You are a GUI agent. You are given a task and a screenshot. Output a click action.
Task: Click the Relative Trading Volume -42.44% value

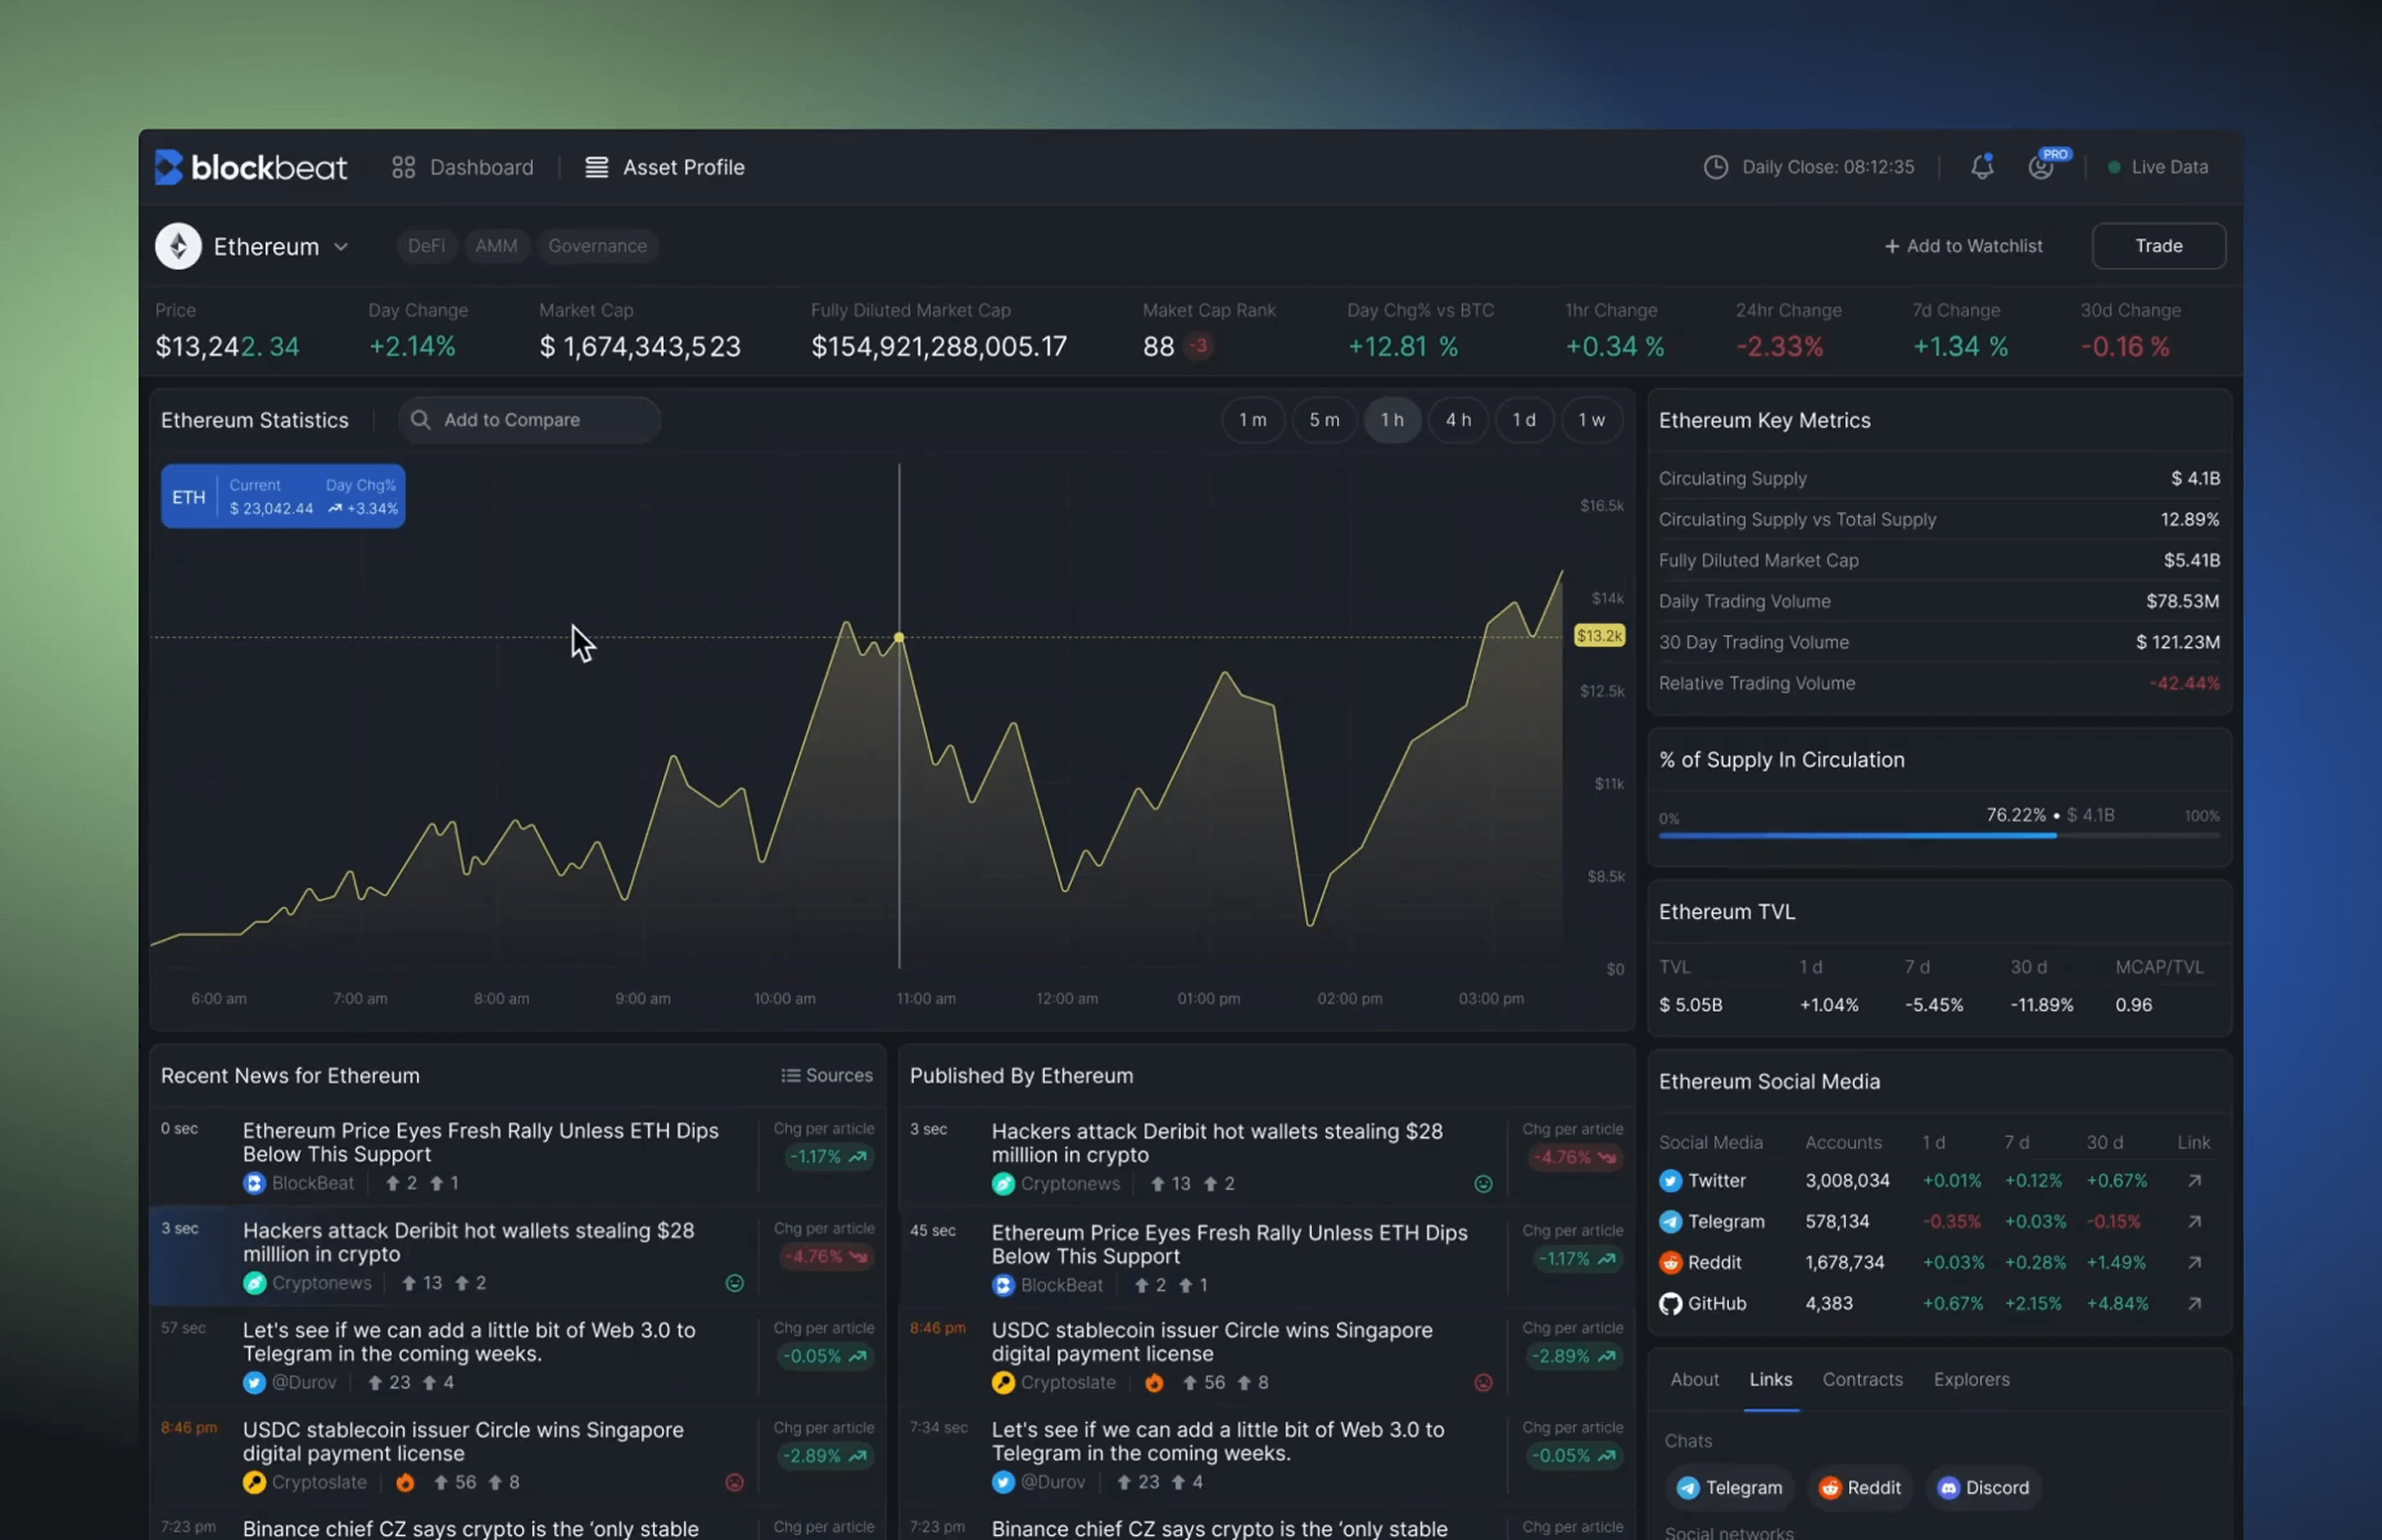(2184, 684)
